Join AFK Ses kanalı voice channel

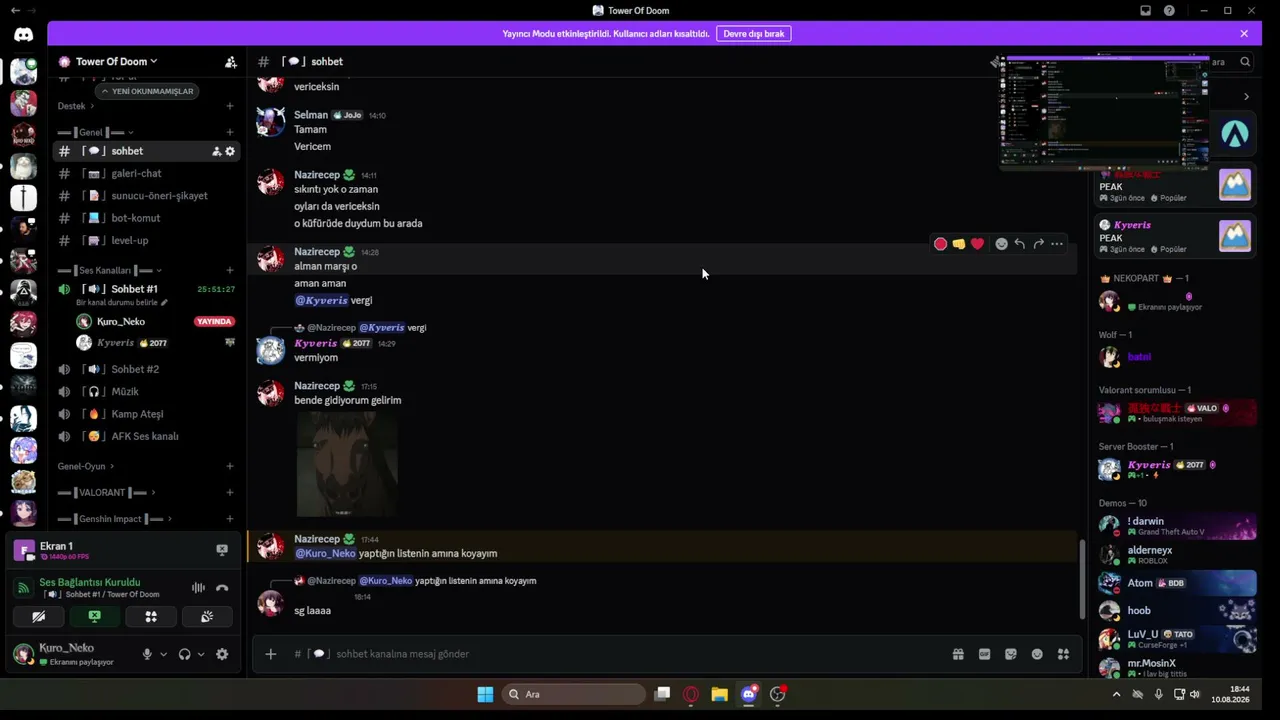click(146, 436)
